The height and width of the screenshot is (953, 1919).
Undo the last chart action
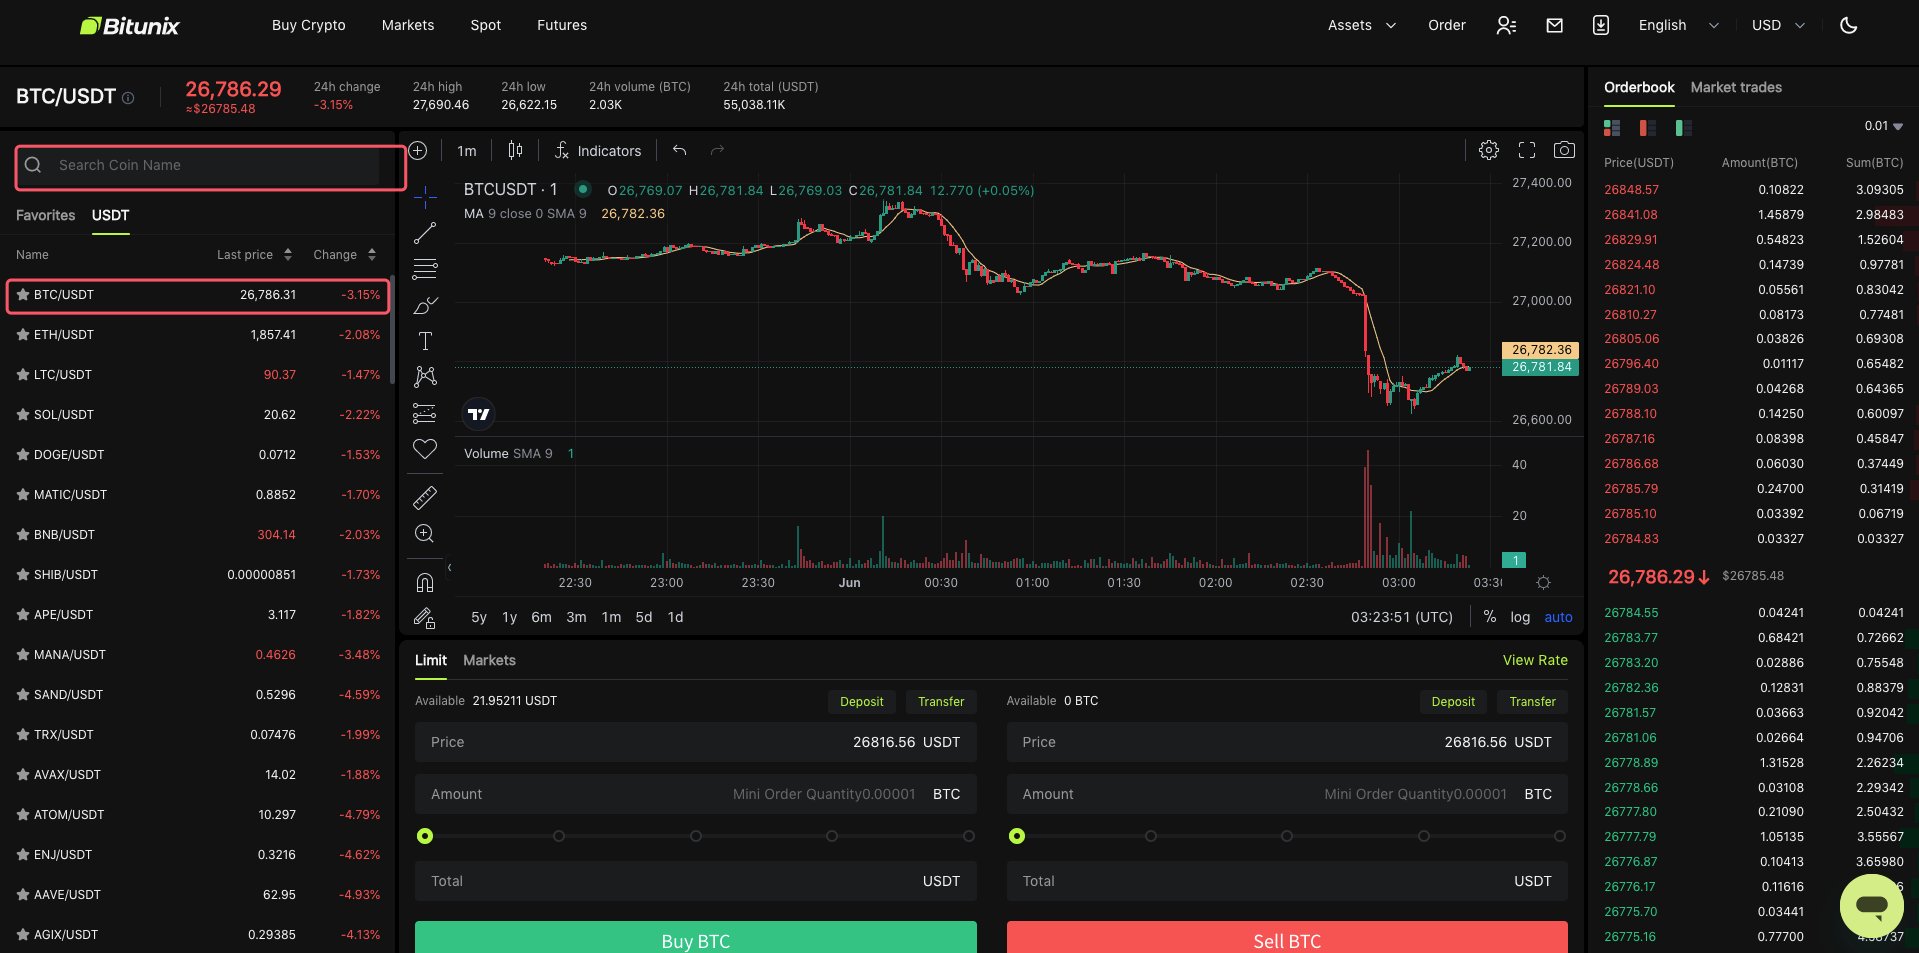click(680, 150)
